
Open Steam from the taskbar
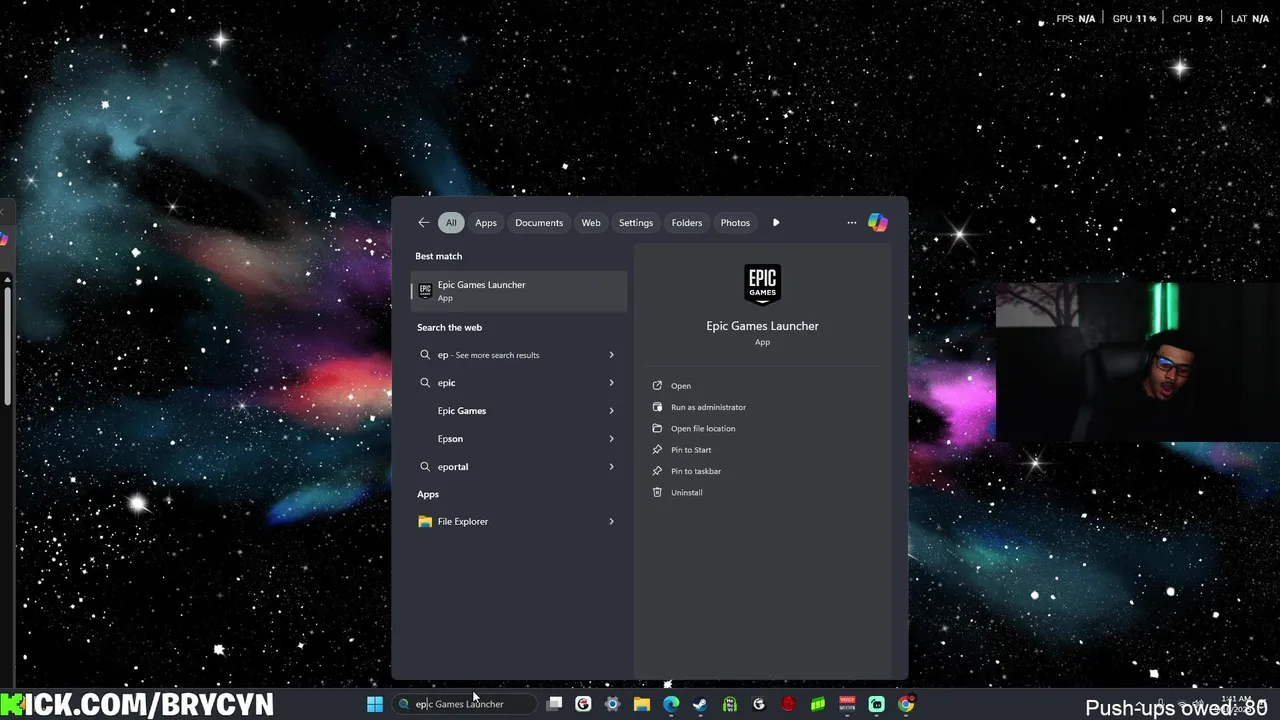pos(700,704)
